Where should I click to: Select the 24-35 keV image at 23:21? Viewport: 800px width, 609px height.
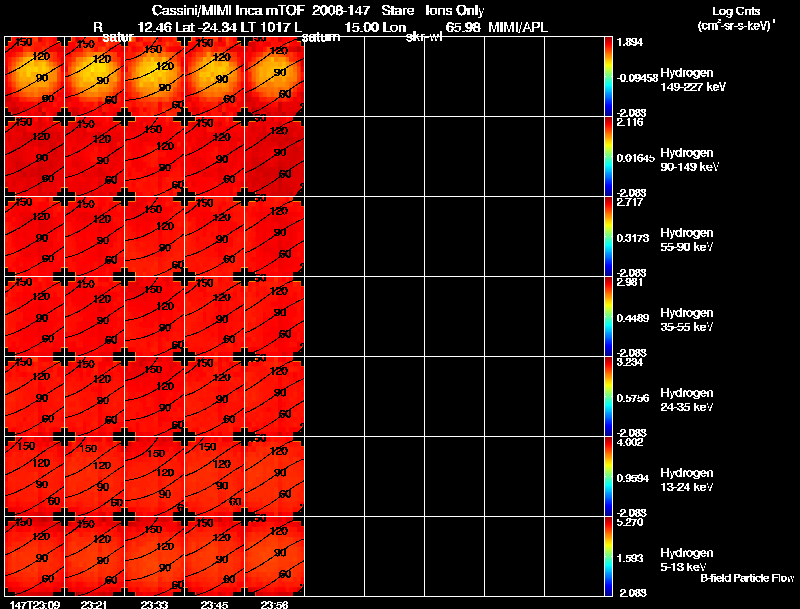[x=94, y=396]
